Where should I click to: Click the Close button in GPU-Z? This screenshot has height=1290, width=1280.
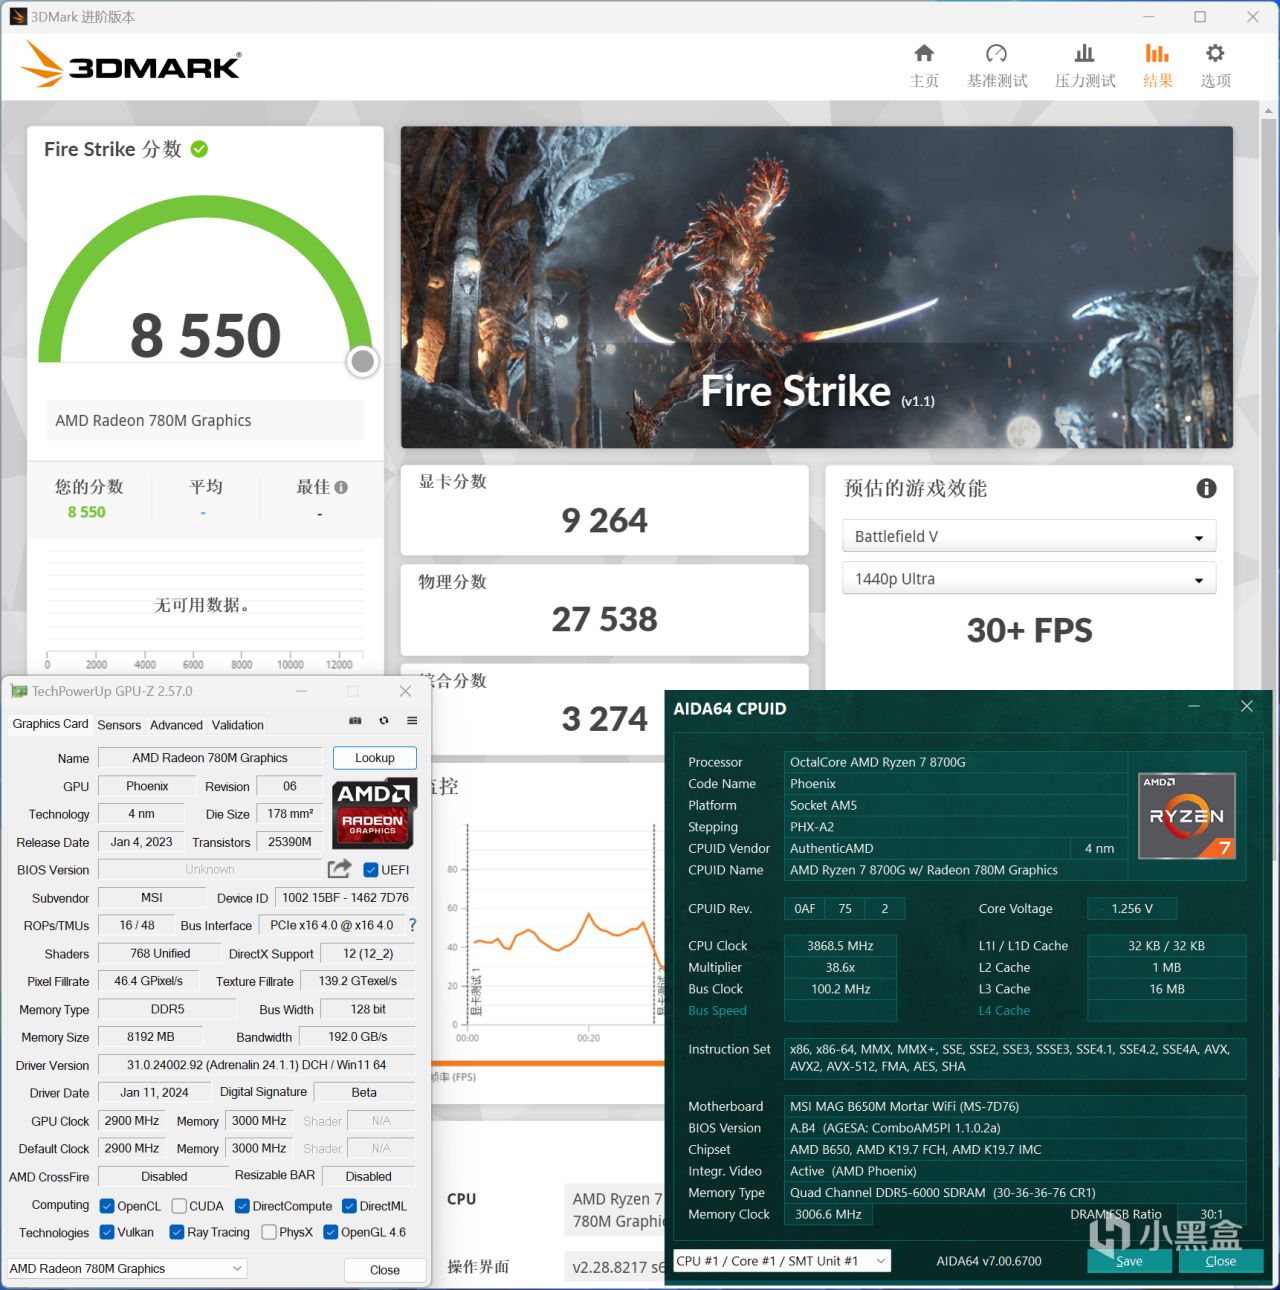tap(385, 1270)
